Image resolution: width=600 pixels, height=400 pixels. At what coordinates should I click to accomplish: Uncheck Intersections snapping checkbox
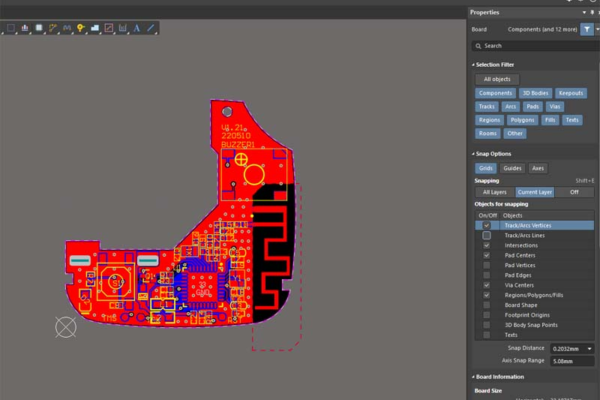[487, 245]
